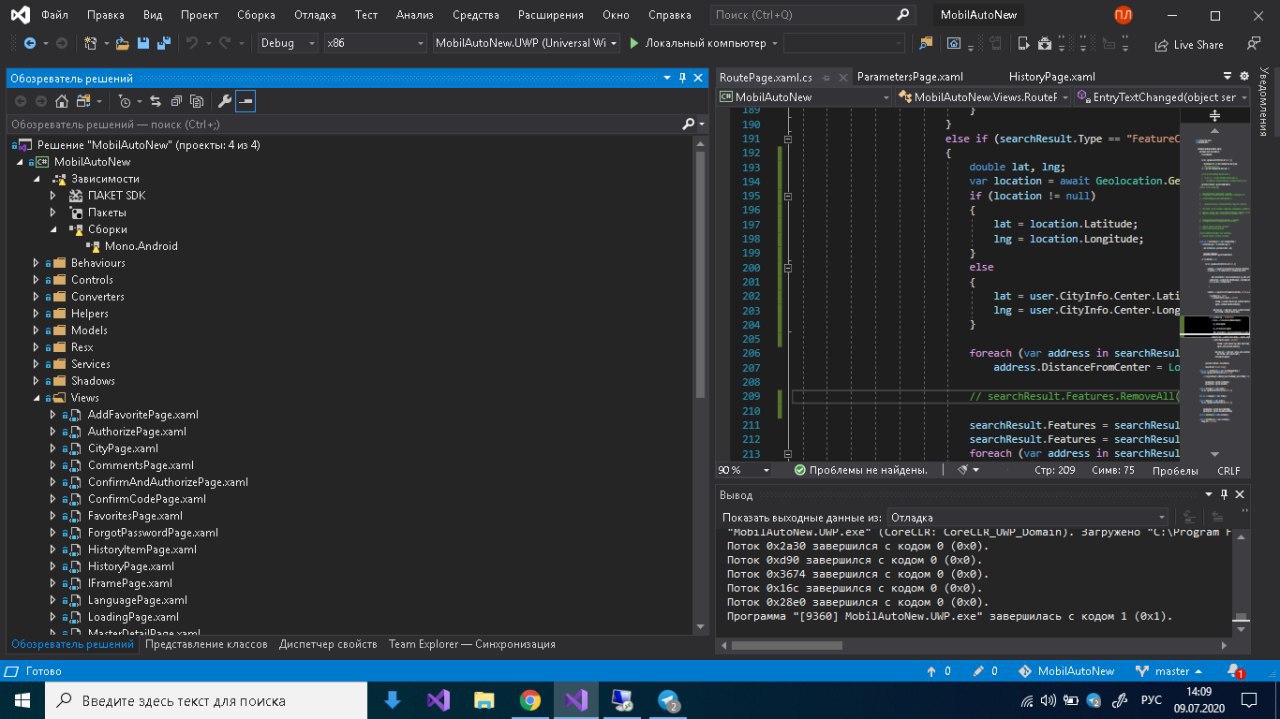Click the editor split-view handle above scrollbar
This screenshot has width=1280, height=719.
[1214, 115]
